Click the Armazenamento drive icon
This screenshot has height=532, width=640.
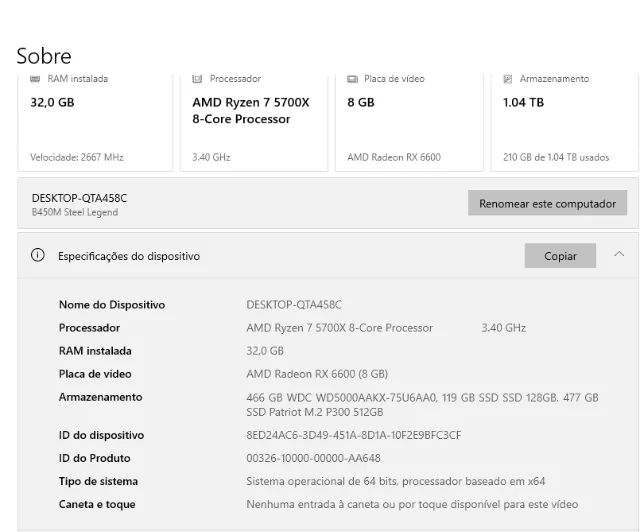[x=507, y=79]
